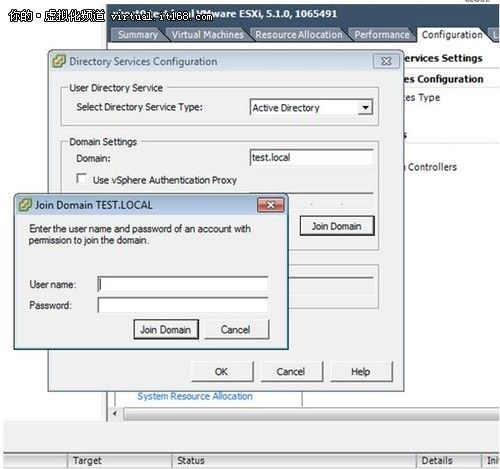Focus the Password input field
500x469 pixels.
[x=183, y=305]
